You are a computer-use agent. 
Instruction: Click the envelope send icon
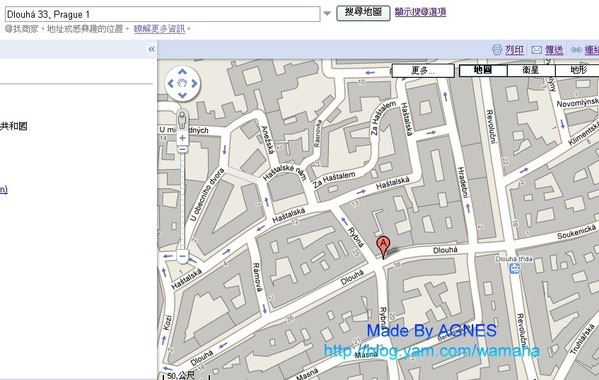pos(537,50)
